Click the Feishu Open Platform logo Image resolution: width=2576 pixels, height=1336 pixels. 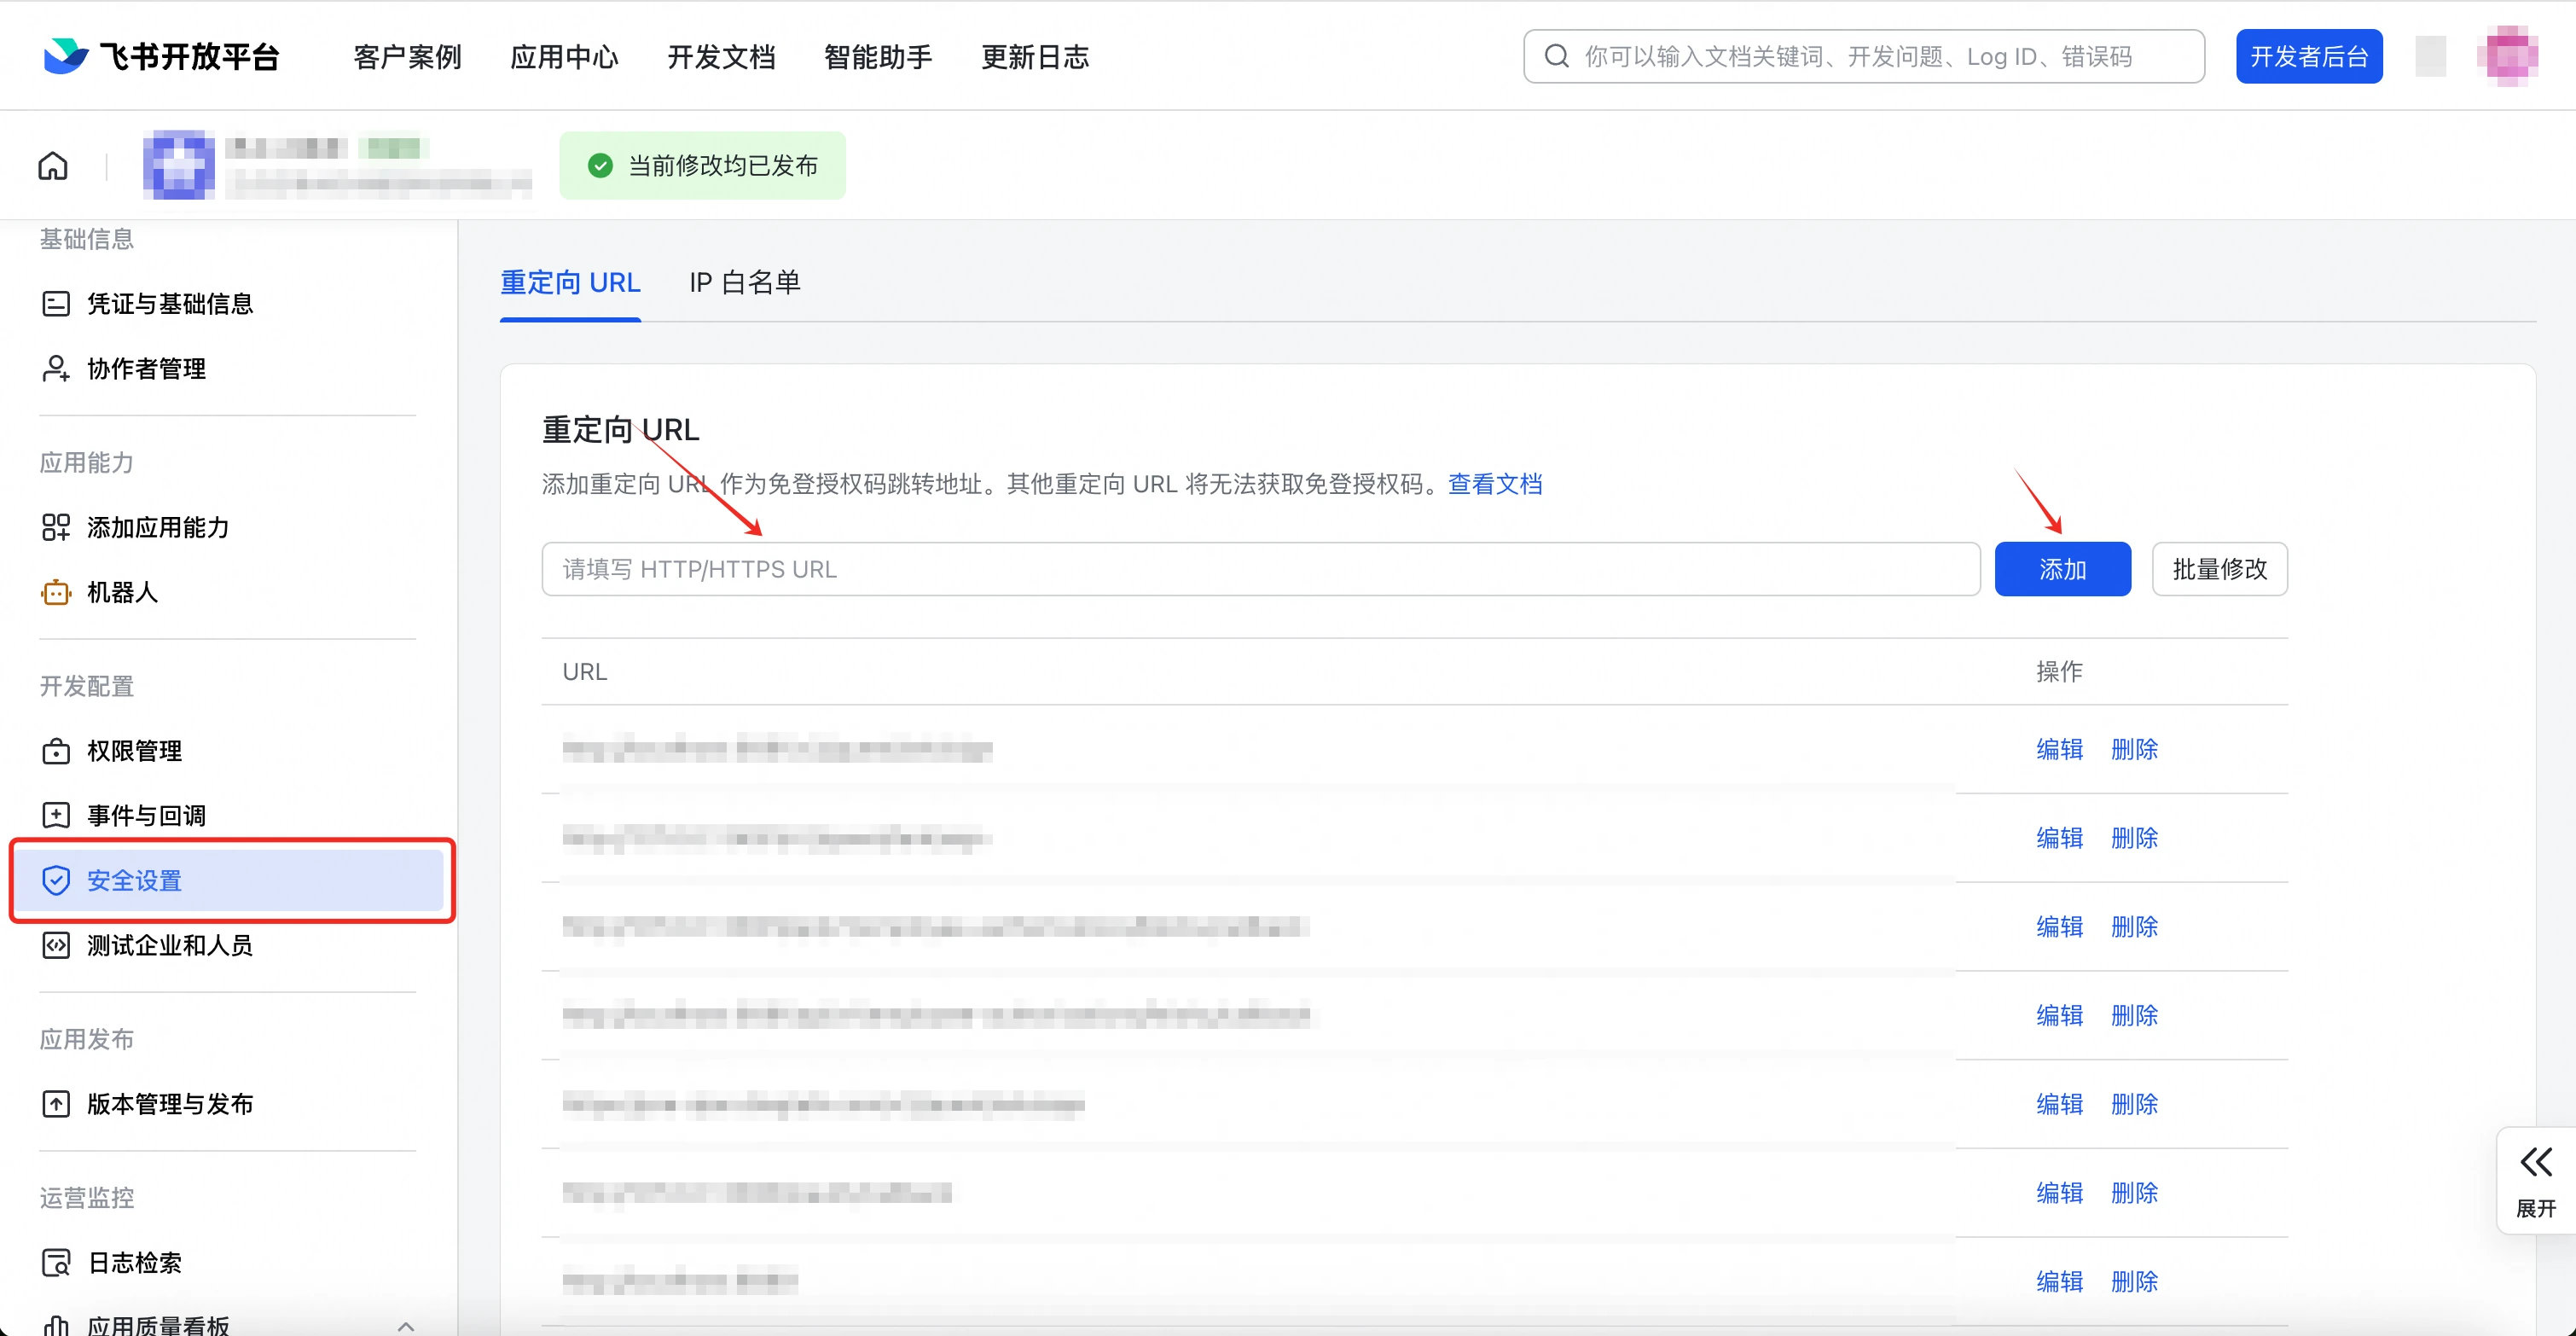pyautogui.click(x=162, y=56)
